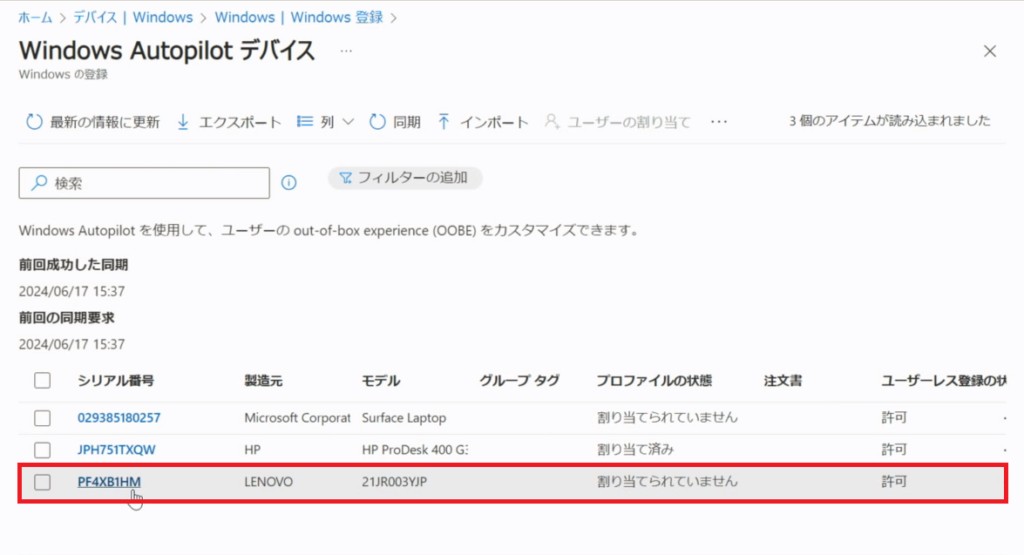Click the Import (インポート) upload icon
Viewport: 1024px width, 555px height.
[x=444, y=122]
